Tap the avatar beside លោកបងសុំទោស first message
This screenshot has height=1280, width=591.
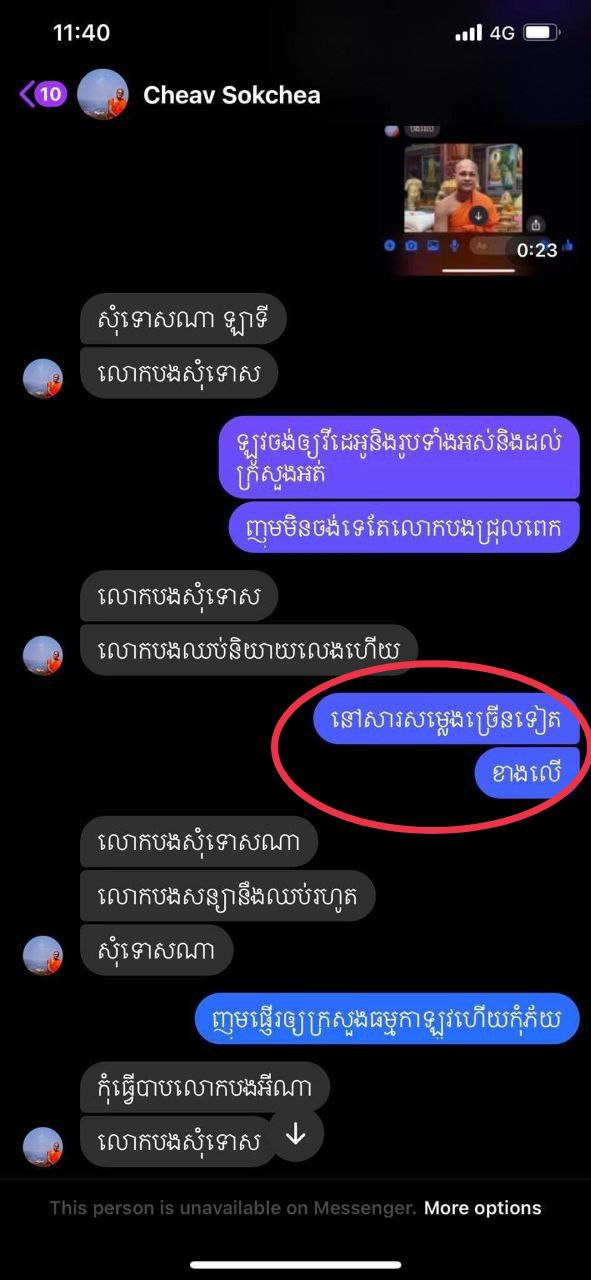click(x=43, y=377)
